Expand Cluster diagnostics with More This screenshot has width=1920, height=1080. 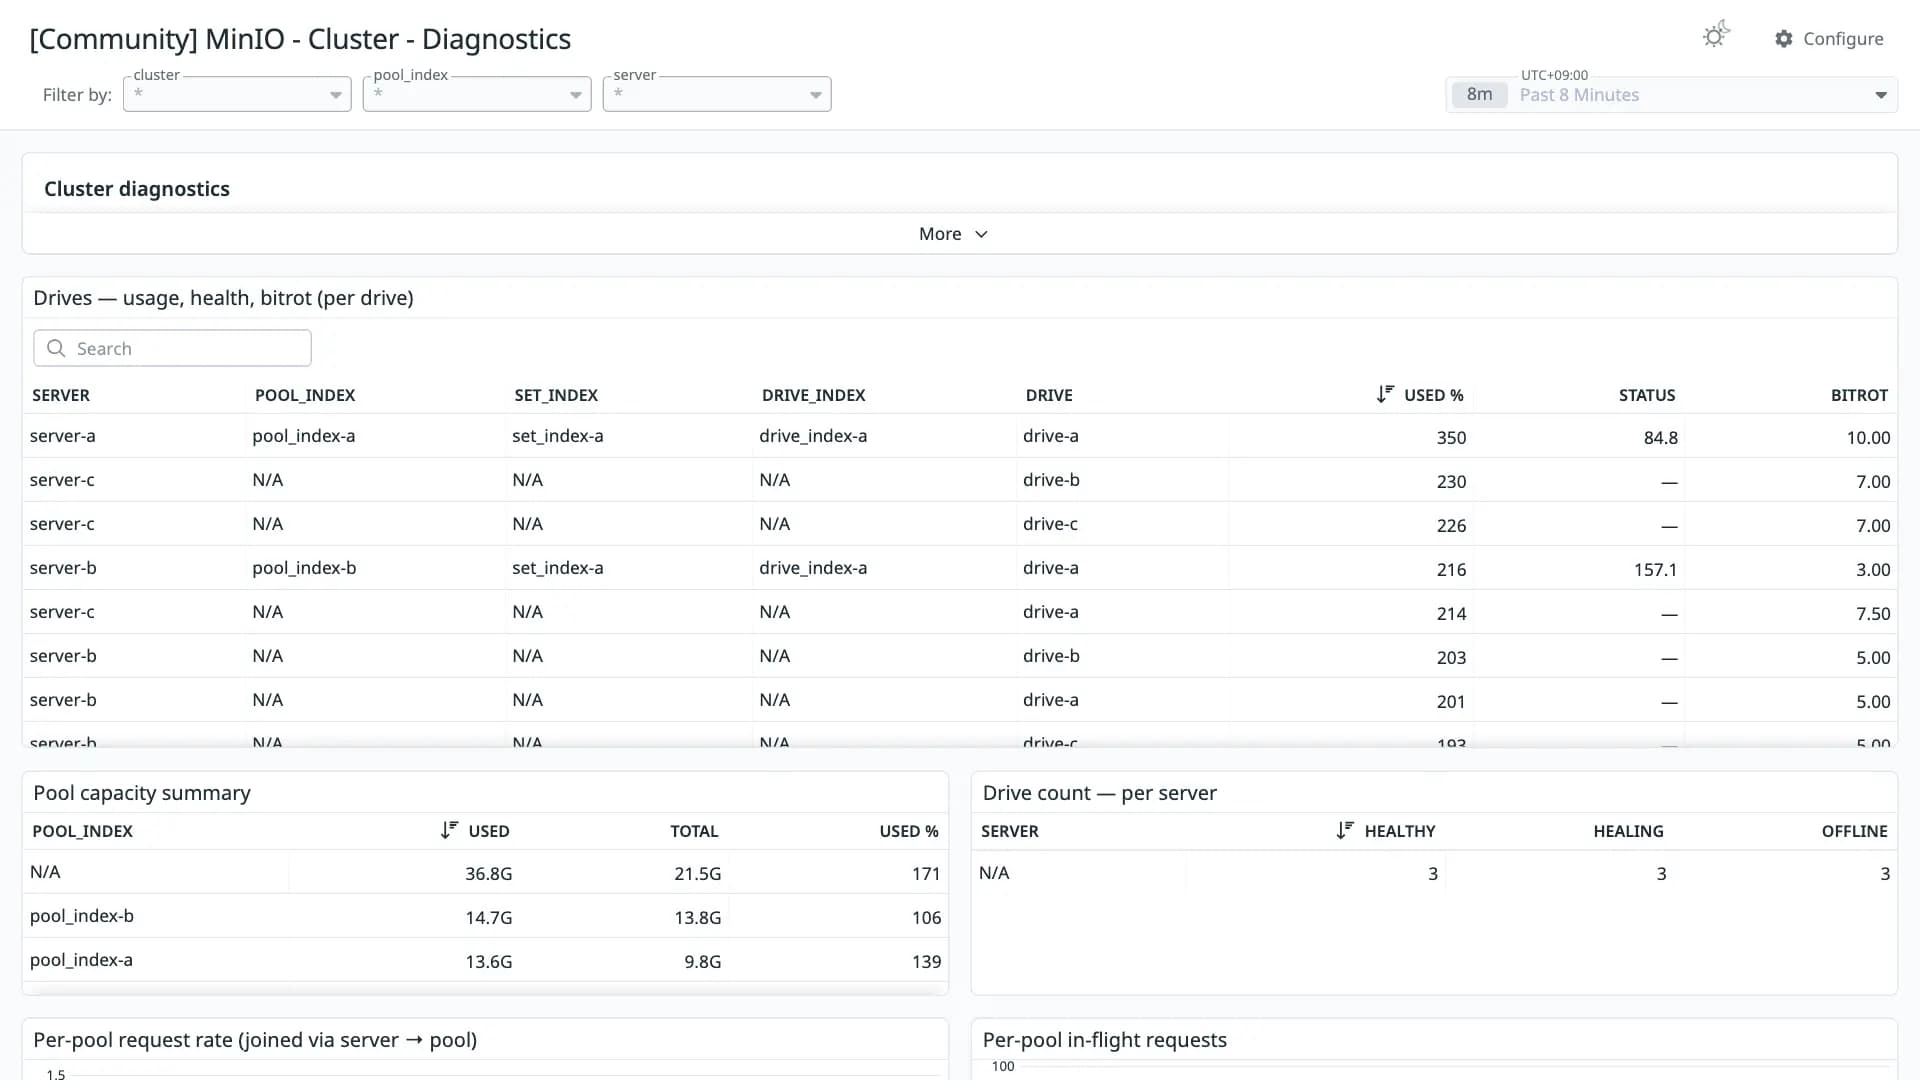tap(953, 234)
